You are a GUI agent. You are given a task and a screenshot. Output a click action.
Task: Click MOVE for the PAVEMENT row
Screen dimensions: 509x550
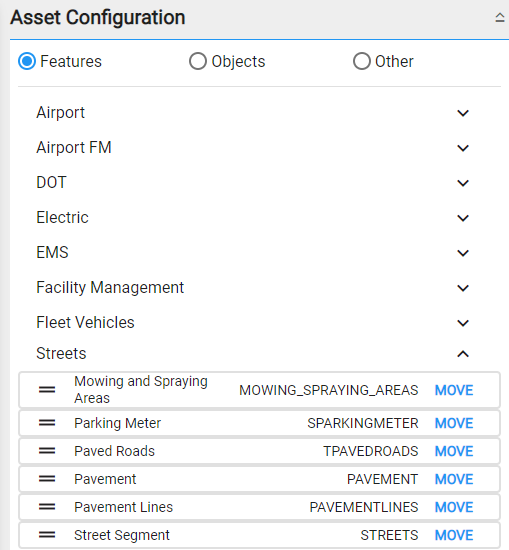pos(454,479)
